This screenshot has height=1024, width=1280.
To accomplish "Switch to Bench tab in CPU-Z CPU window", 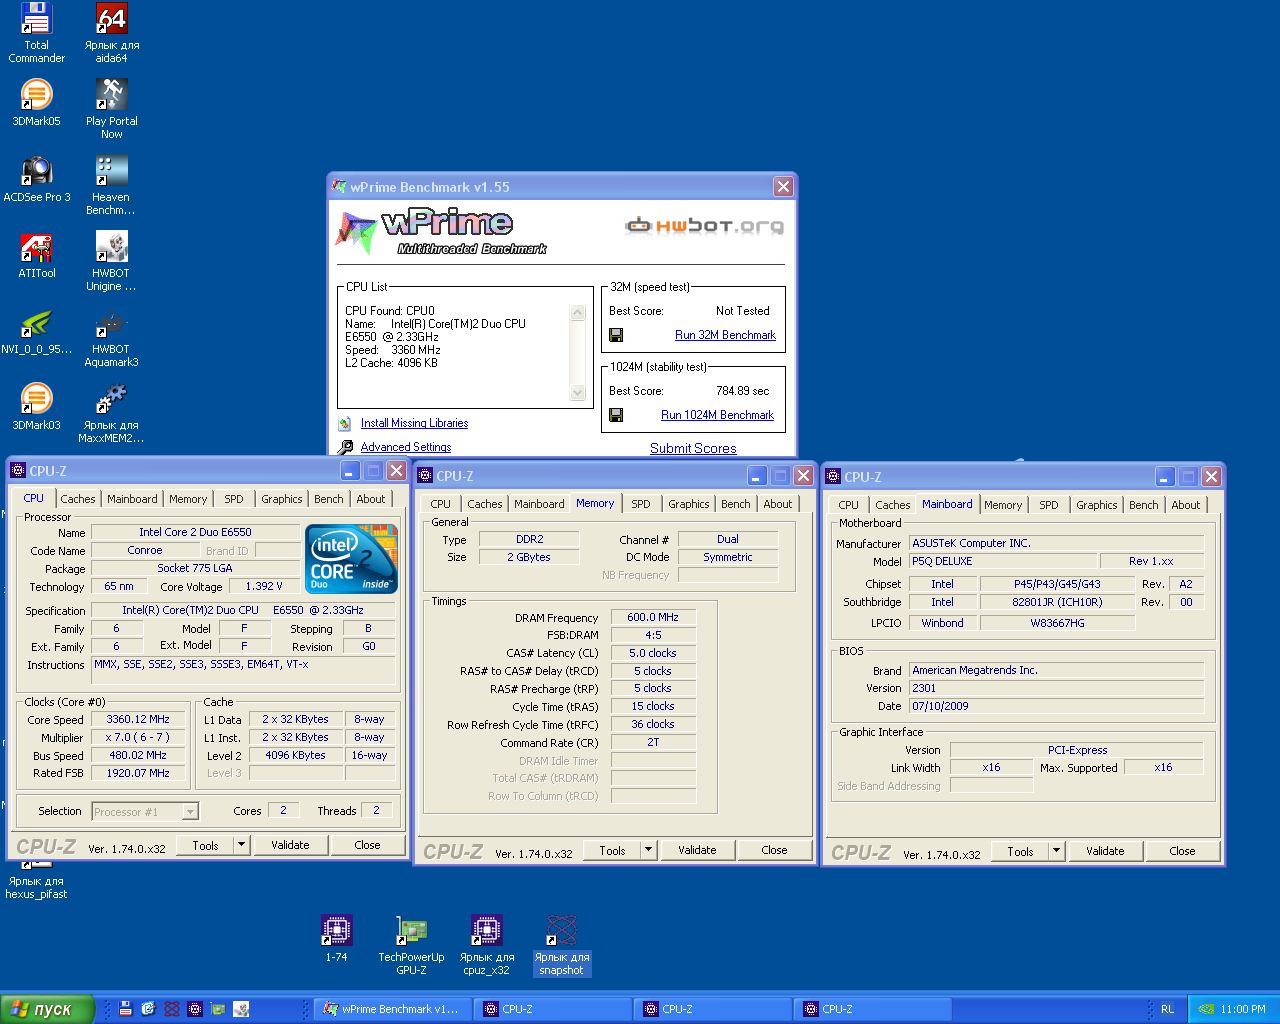I will point(328,499).
